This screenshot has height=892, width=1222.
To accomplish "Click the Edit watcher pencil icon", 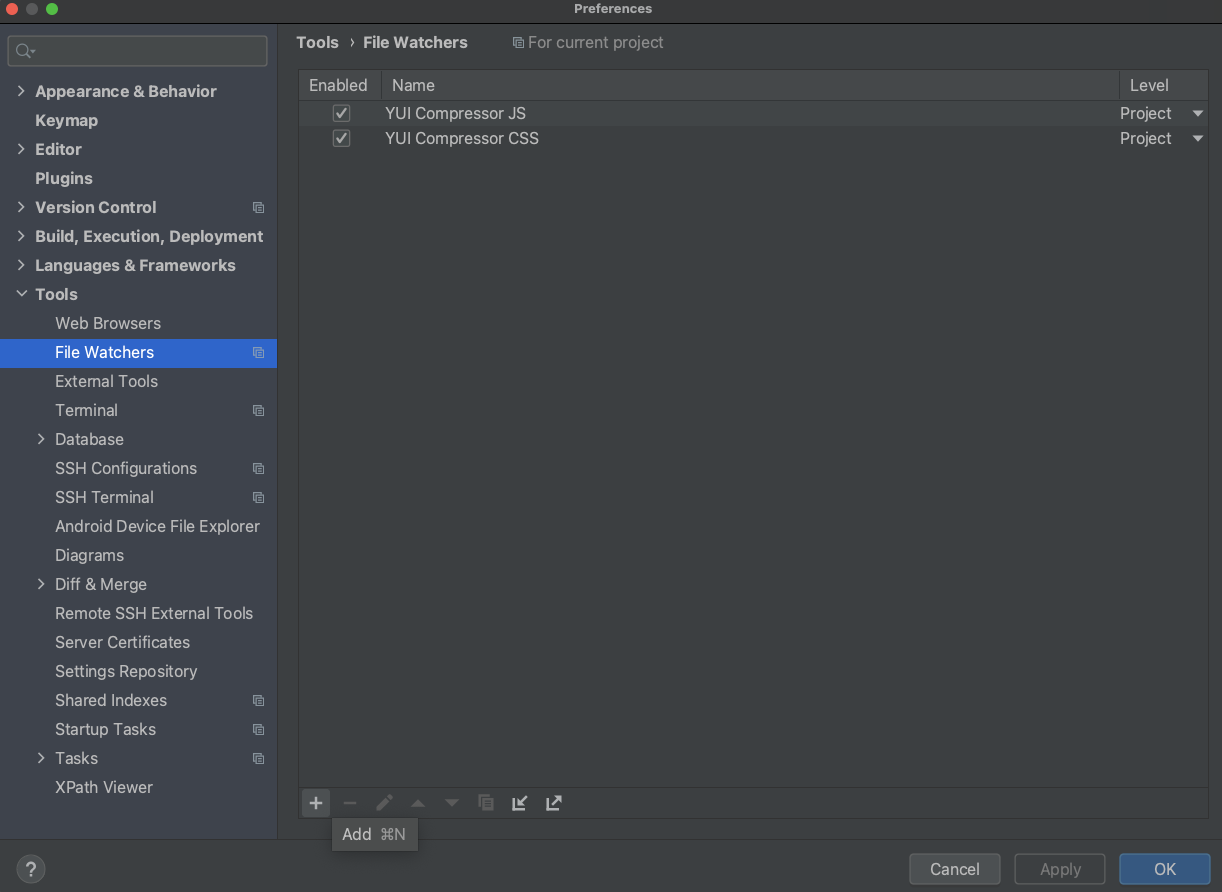I will pyautogui.click(x=384, y=803).
